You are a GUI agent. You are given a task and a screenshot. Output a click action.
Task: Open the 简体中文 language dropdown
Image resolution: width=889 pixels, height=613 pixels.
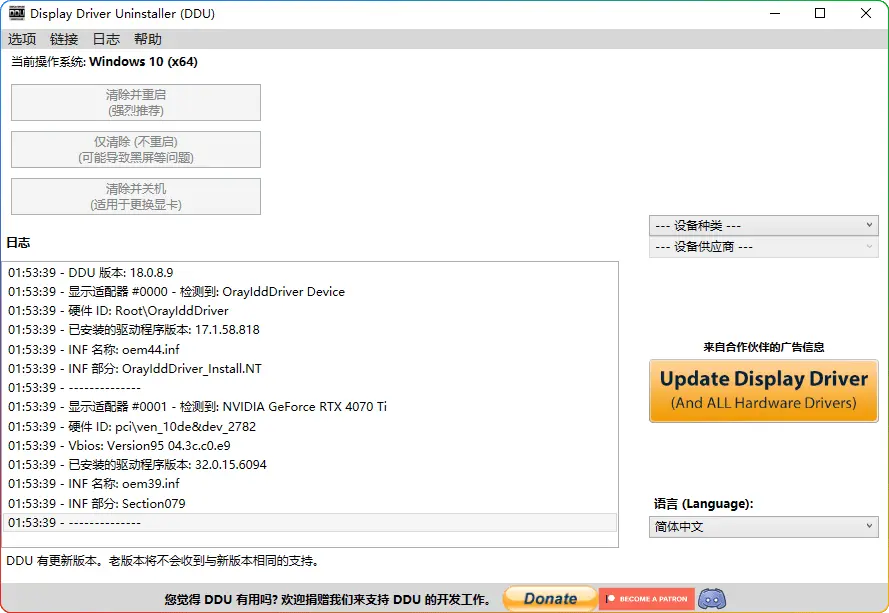click(x=764, y=527)
